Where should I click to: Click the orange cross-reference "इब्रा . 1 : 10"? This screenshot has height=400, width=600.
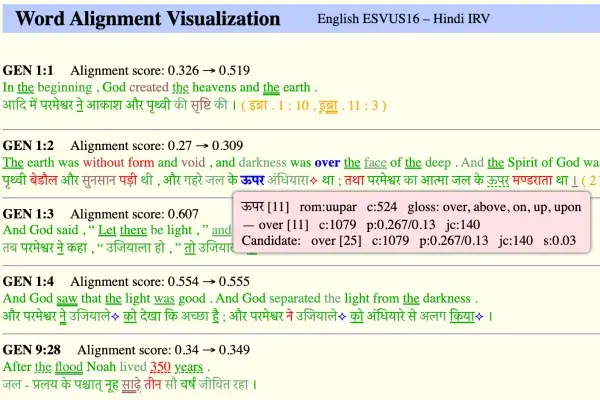tap(279, 105)
